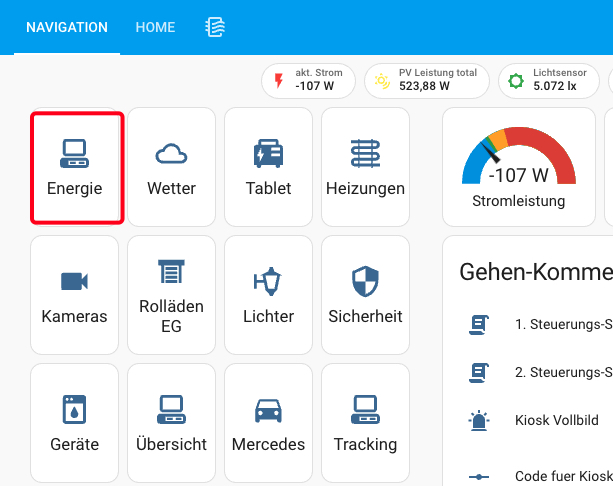613x486 pixels.
Task: Select the Kiosk Vollbild entry
Action: point(556,420)
